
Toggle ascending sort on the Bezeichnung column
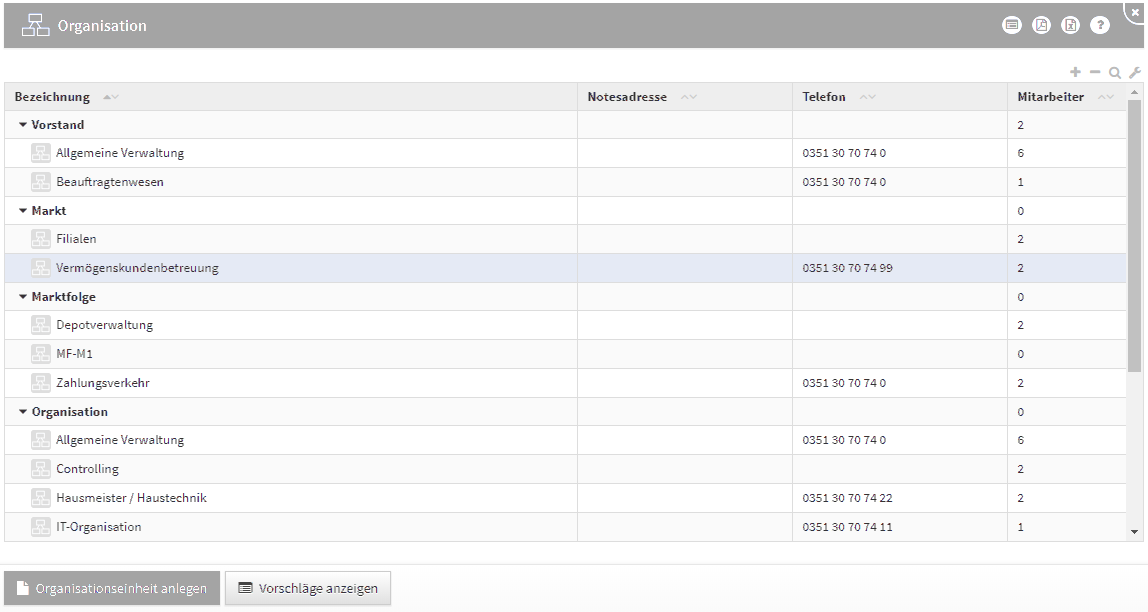pos(106,96)
